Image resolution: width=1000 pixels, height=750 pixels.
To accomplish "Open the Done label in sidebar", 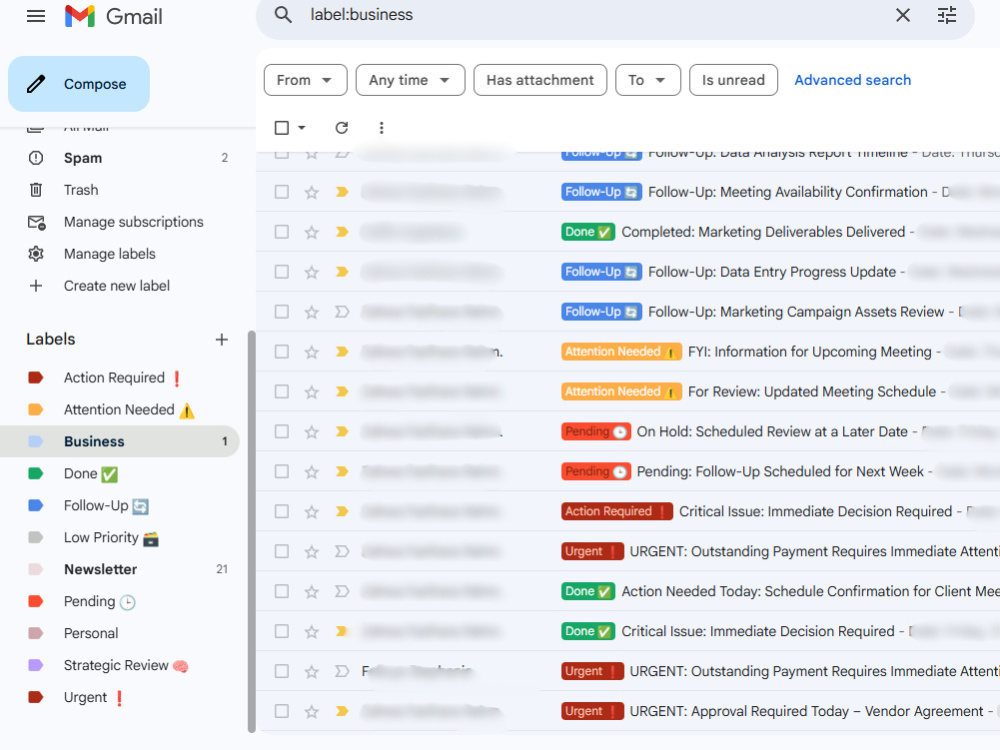I will pyautogui.click(x=120, y=473).
